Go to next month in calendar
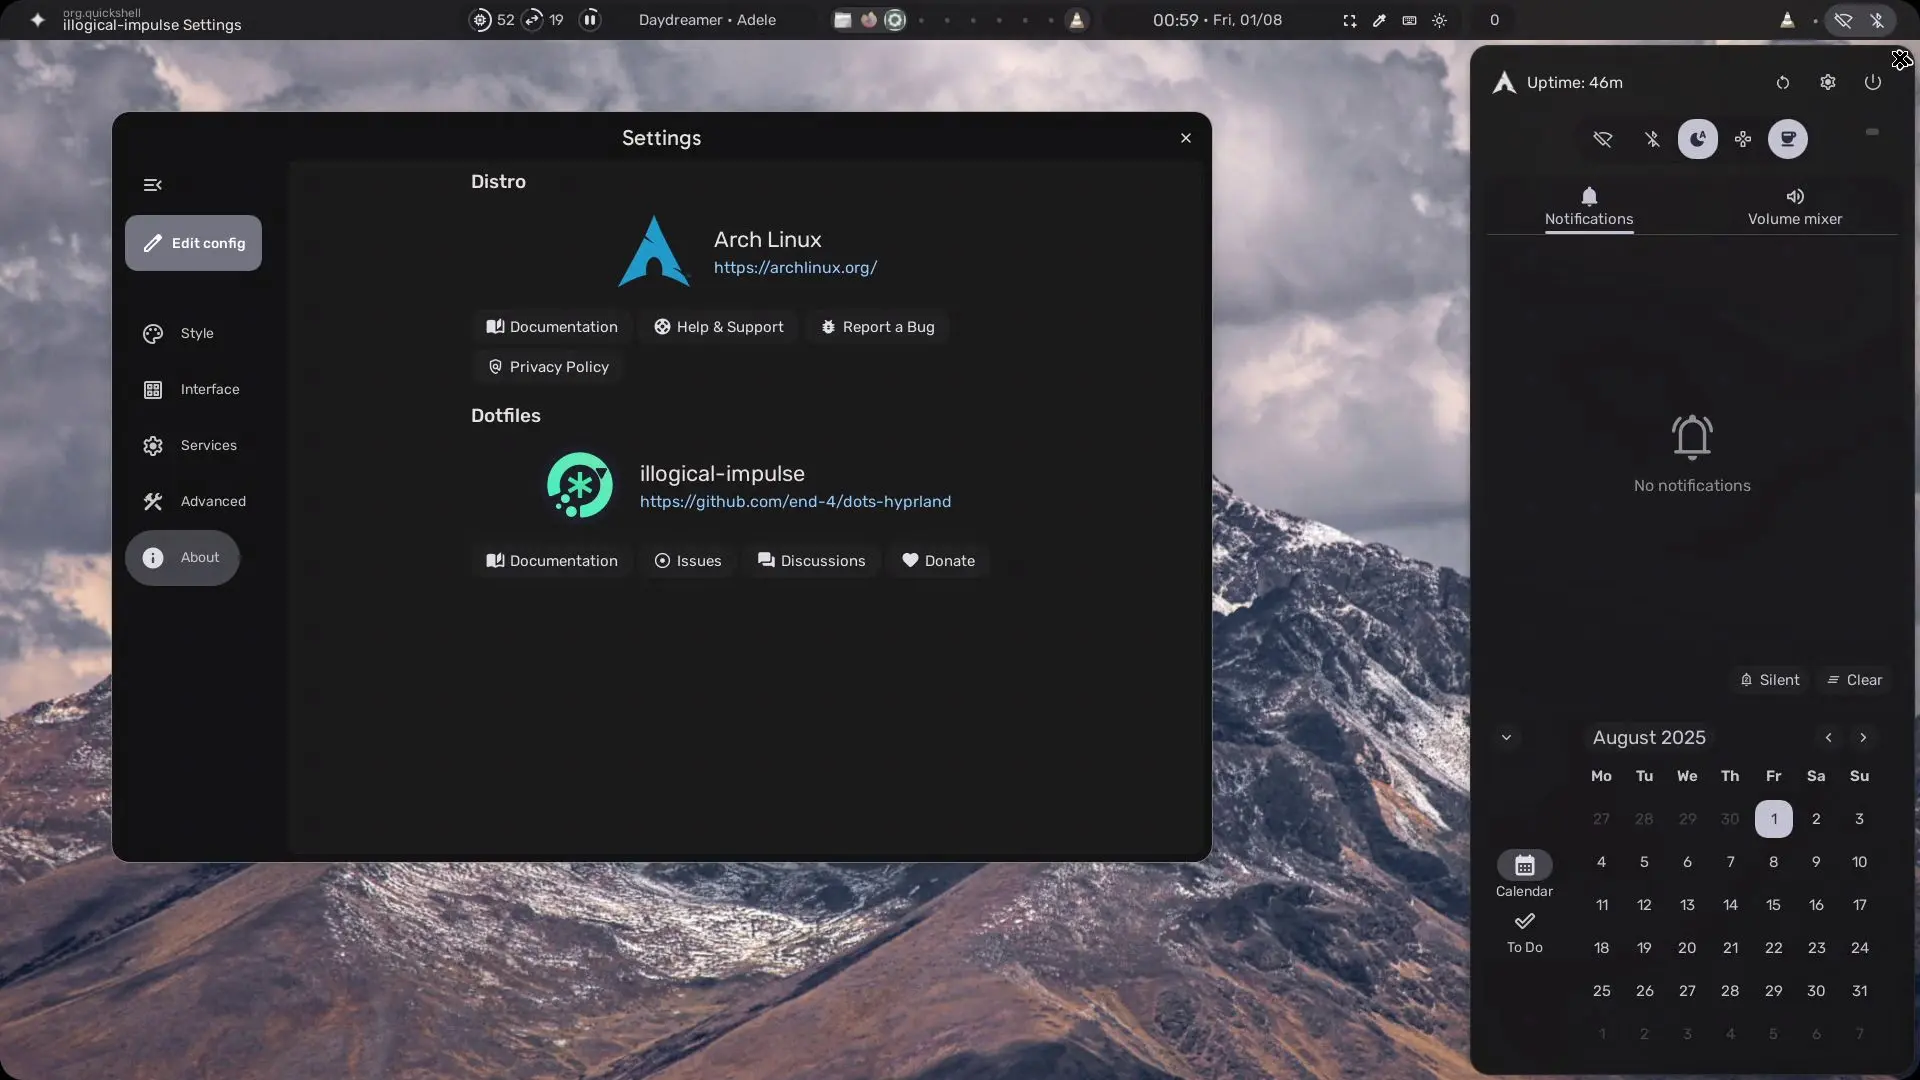This screenshot has height=1080, width=1920. 1863,738
